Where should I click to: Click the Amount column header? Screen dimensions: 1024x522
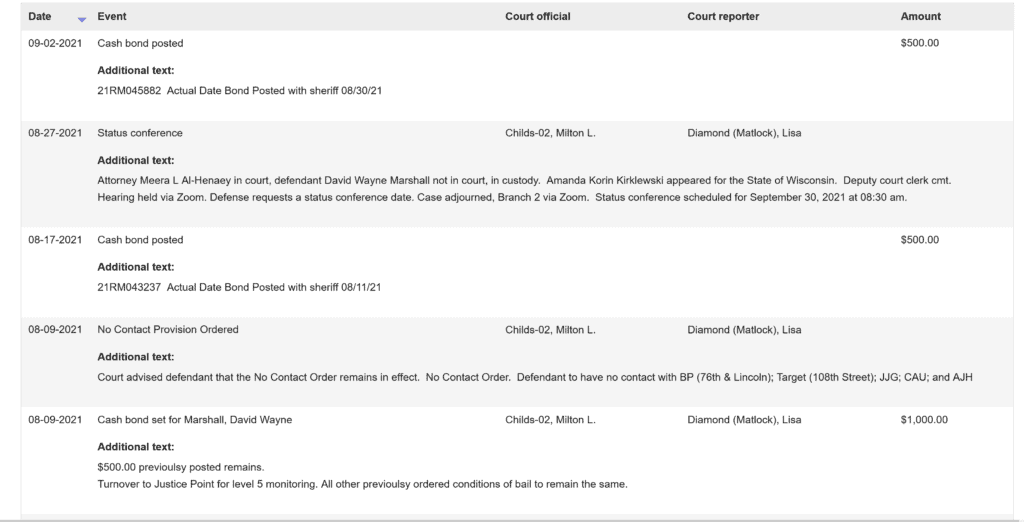[921, 16]
